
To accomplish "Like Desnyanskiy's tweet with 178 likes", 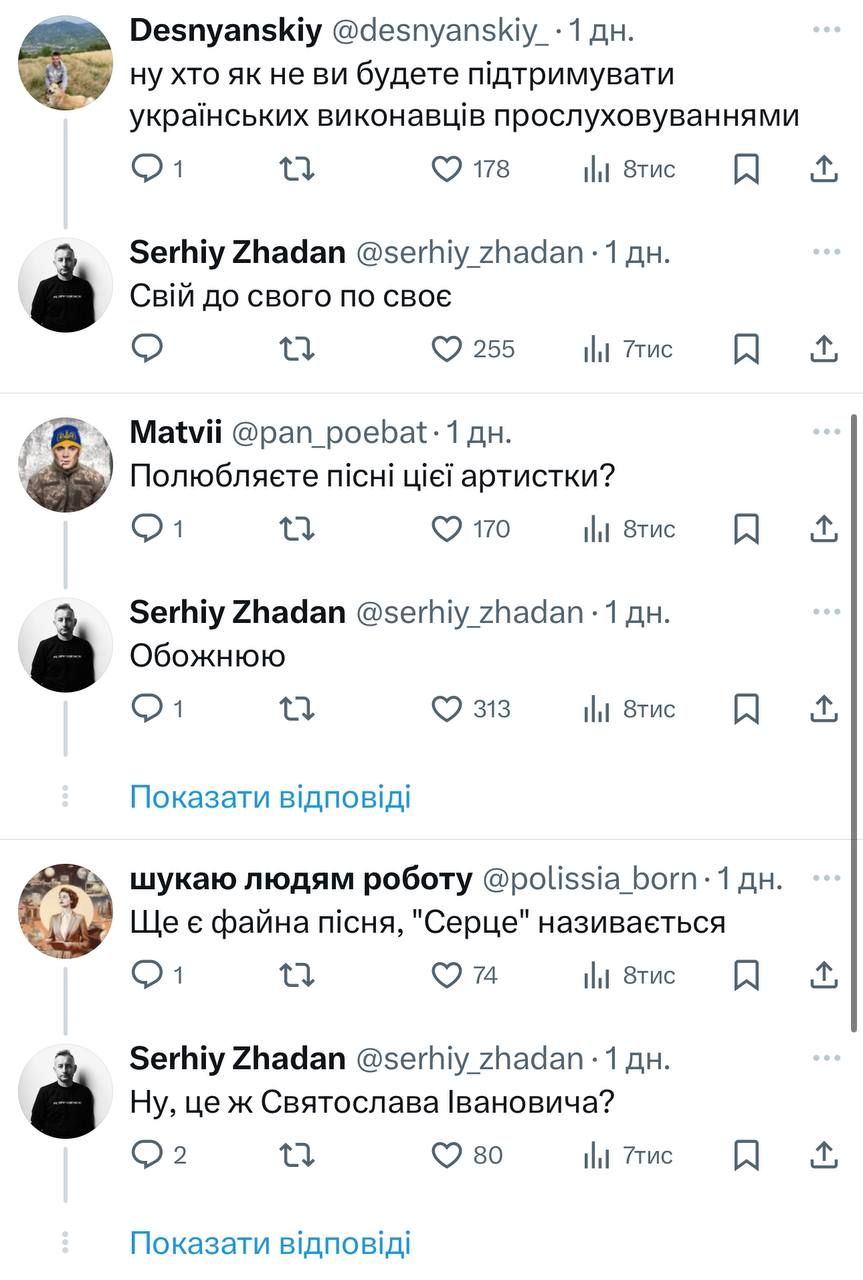I will tap(446, 170).
